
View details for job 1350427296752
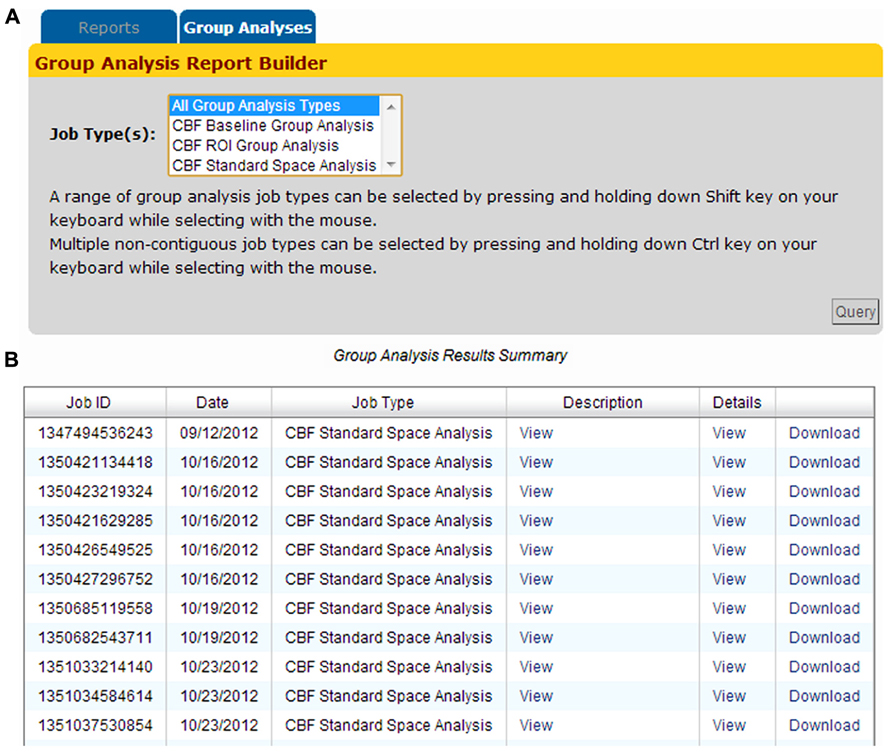[729, 579]
